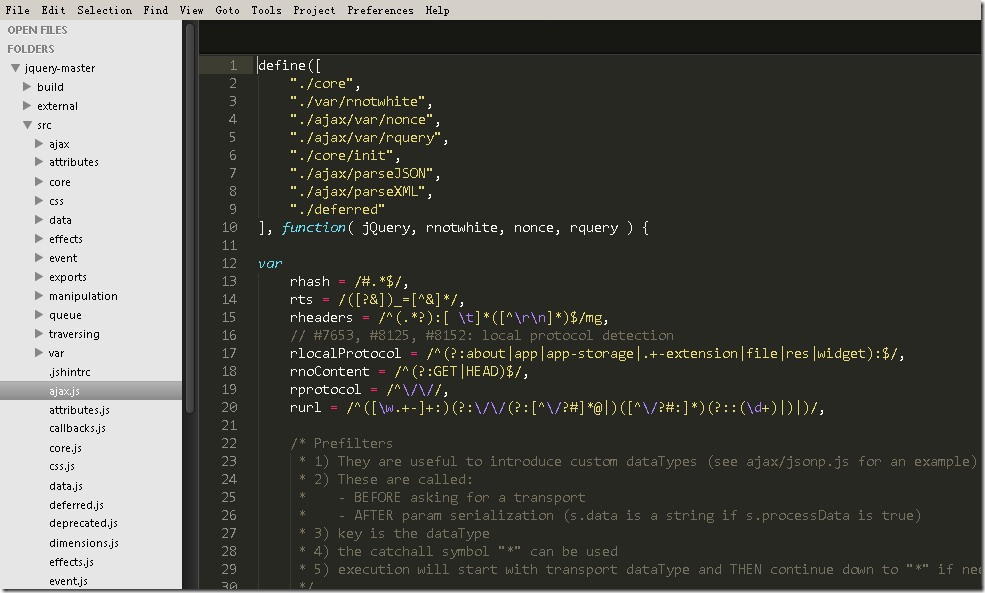985x593 pixels.
Task: Open deprecated.js file
Action: tap(84, 523)
